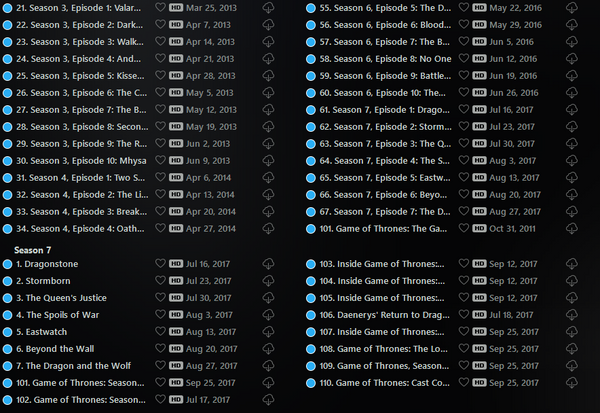
Task: Download episode 21 Valar from cloud
Action: (268, 8)
